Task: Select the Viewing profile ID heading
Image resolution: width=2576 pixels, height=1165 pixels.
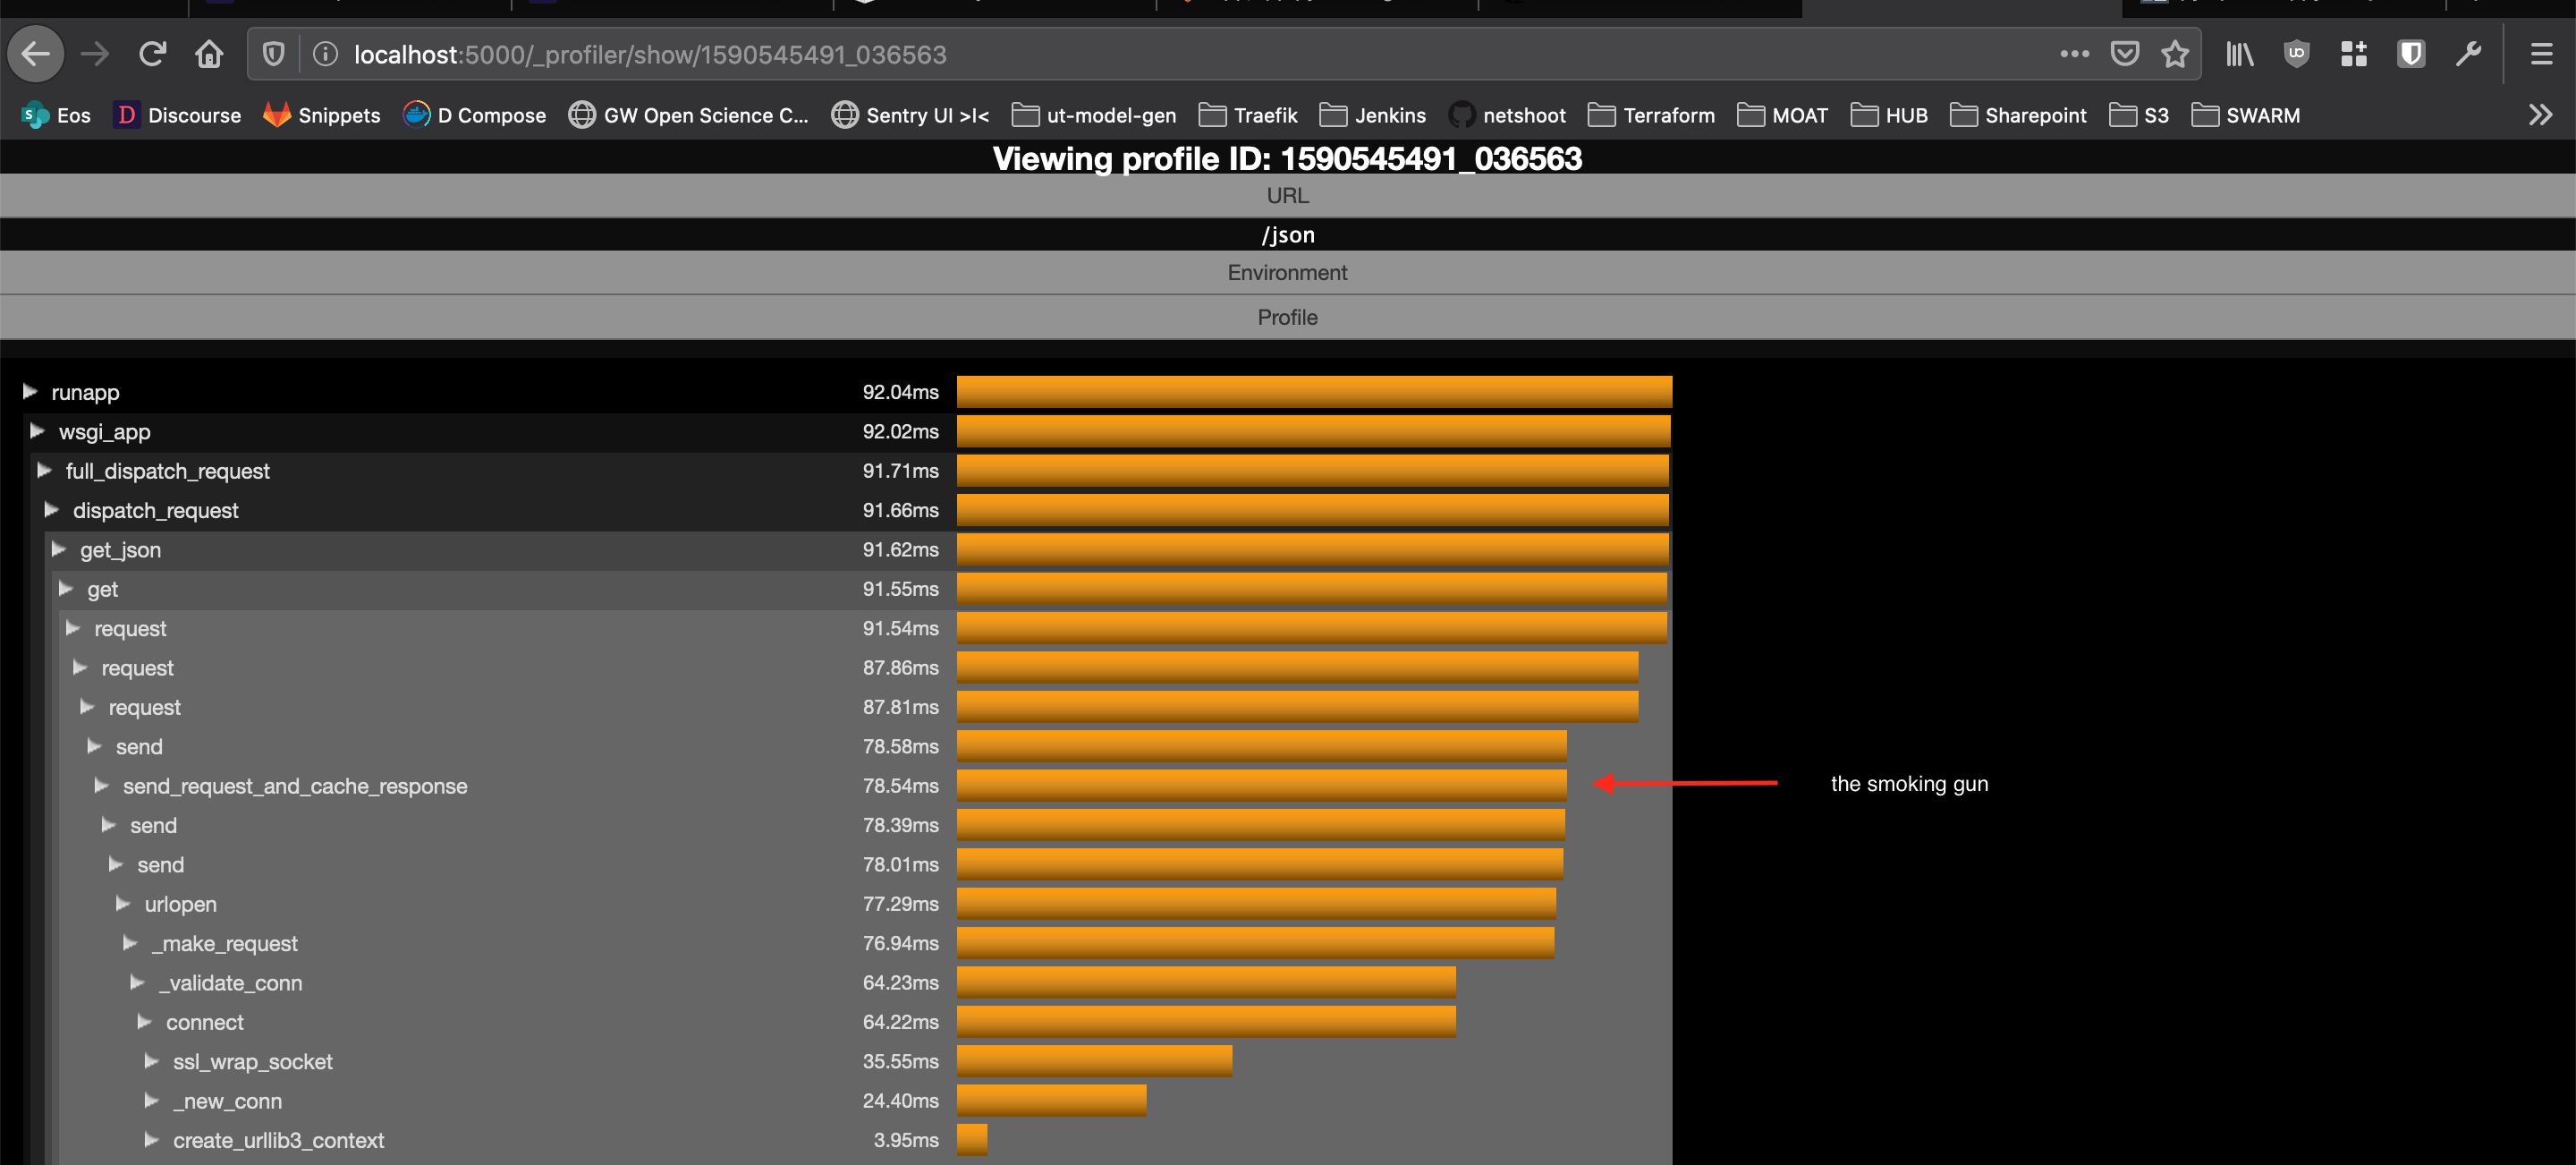Action: (x=1287, y=158)
